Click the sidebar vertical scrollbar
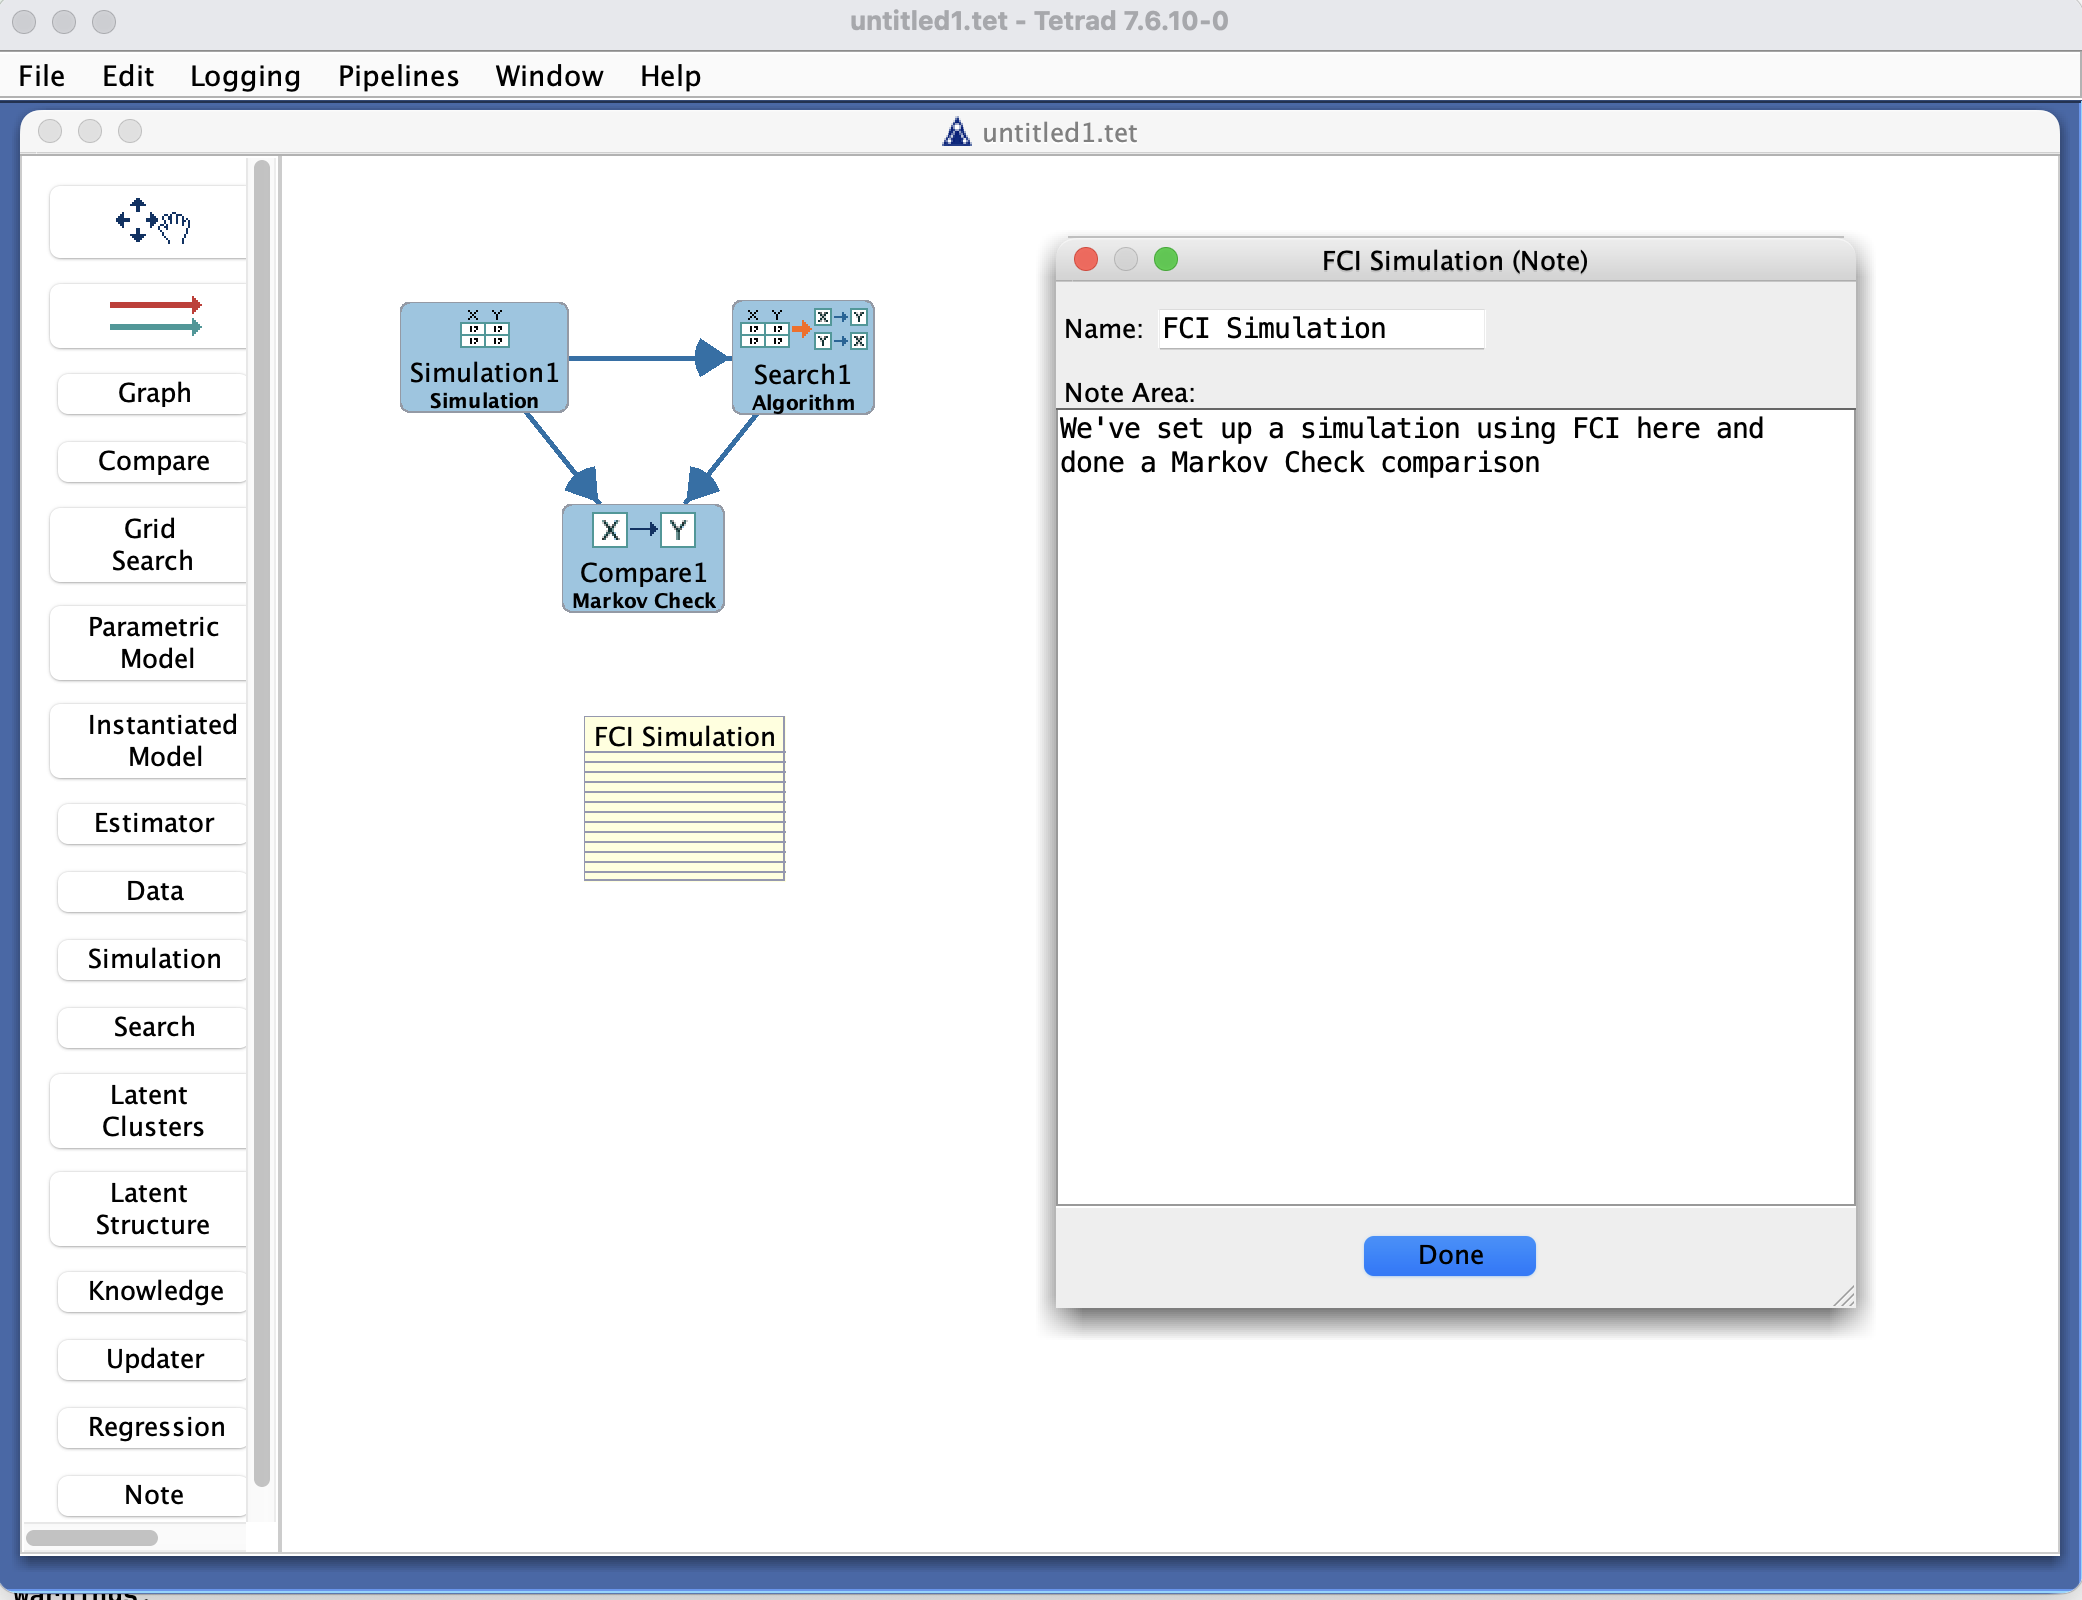Image resolution: width=2082 pixels, height=1600 pixels. (262, 823)
